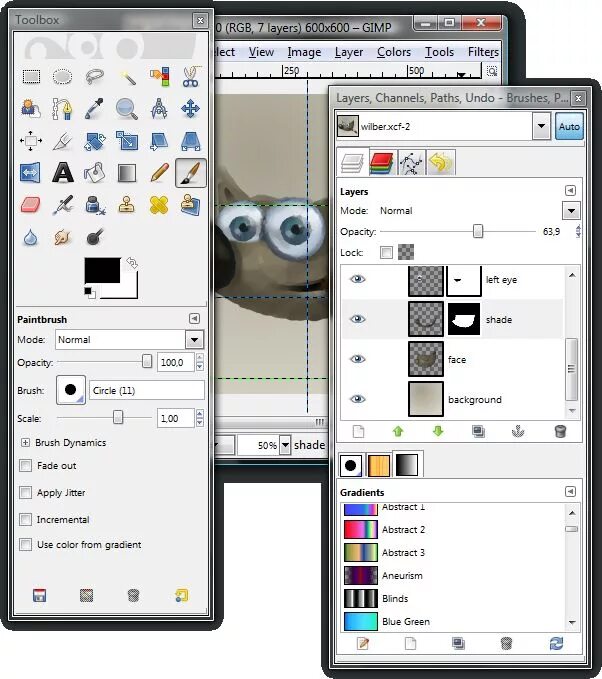
Task: Open the wilber.xcf-2 image selector dropdown
Action: pos(541,126)
